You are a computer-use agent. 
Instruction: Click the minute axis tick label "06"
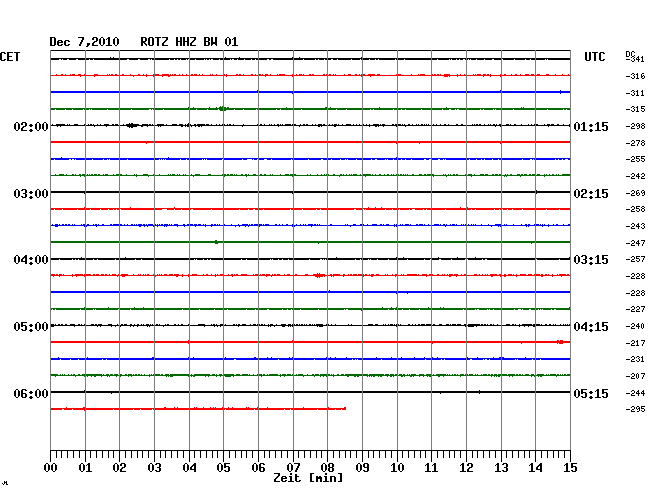tap(258, 467)
